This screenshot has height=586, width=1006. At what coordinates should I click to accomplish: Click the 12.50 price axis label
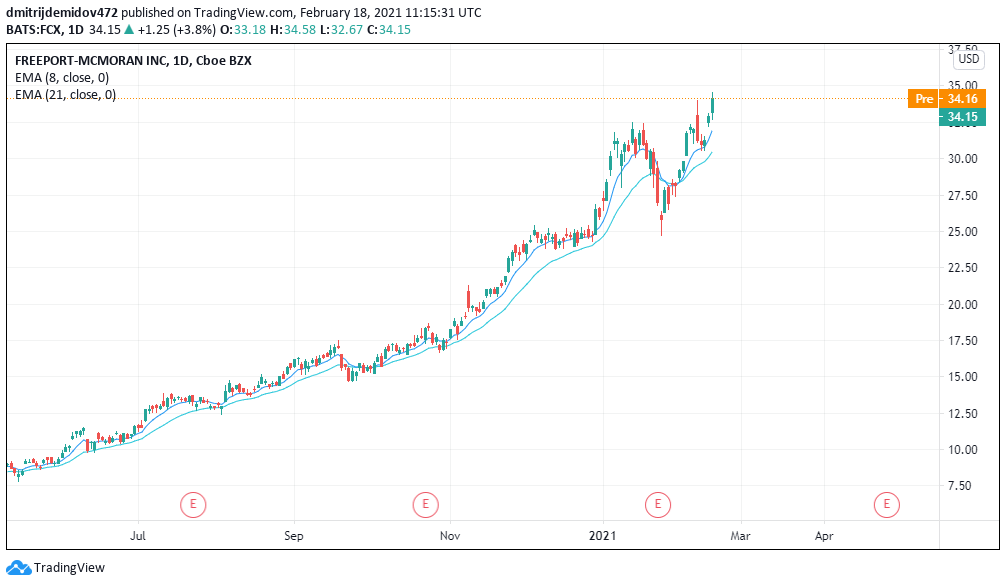(963, 413)
